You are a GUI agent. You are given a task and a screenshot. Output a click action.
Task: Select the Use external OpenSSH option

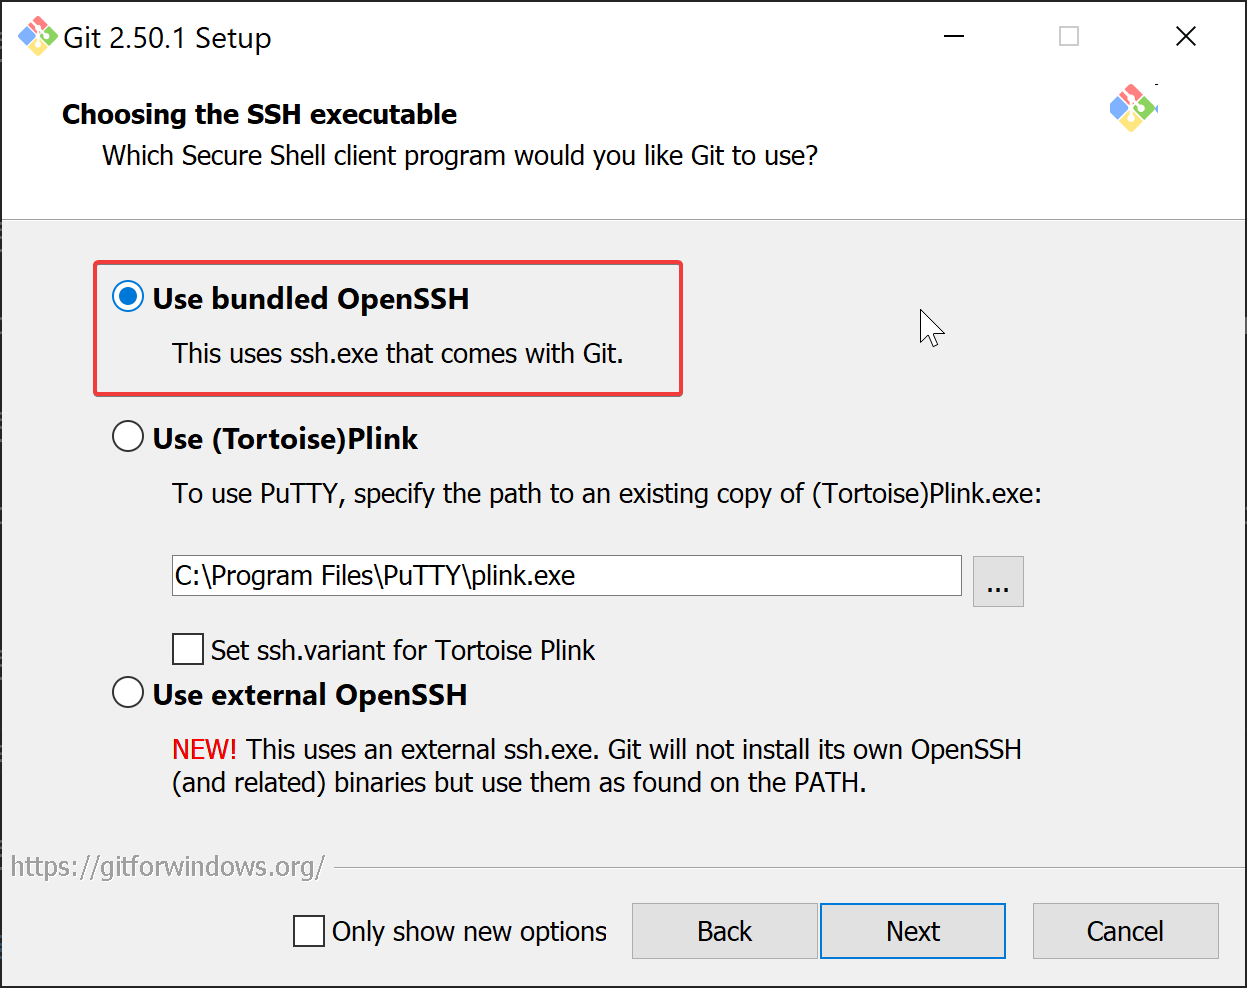tap(128, 693)
